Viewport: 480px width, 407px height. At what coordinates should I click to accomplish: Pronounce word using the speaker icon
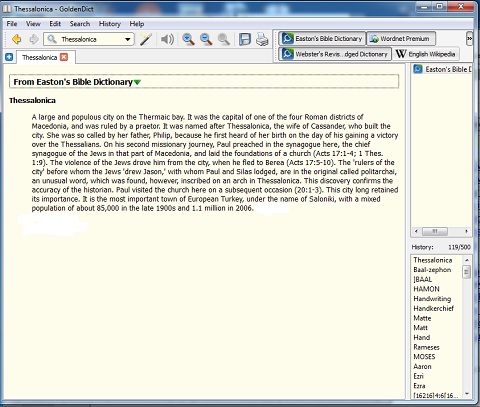(167, 39)
